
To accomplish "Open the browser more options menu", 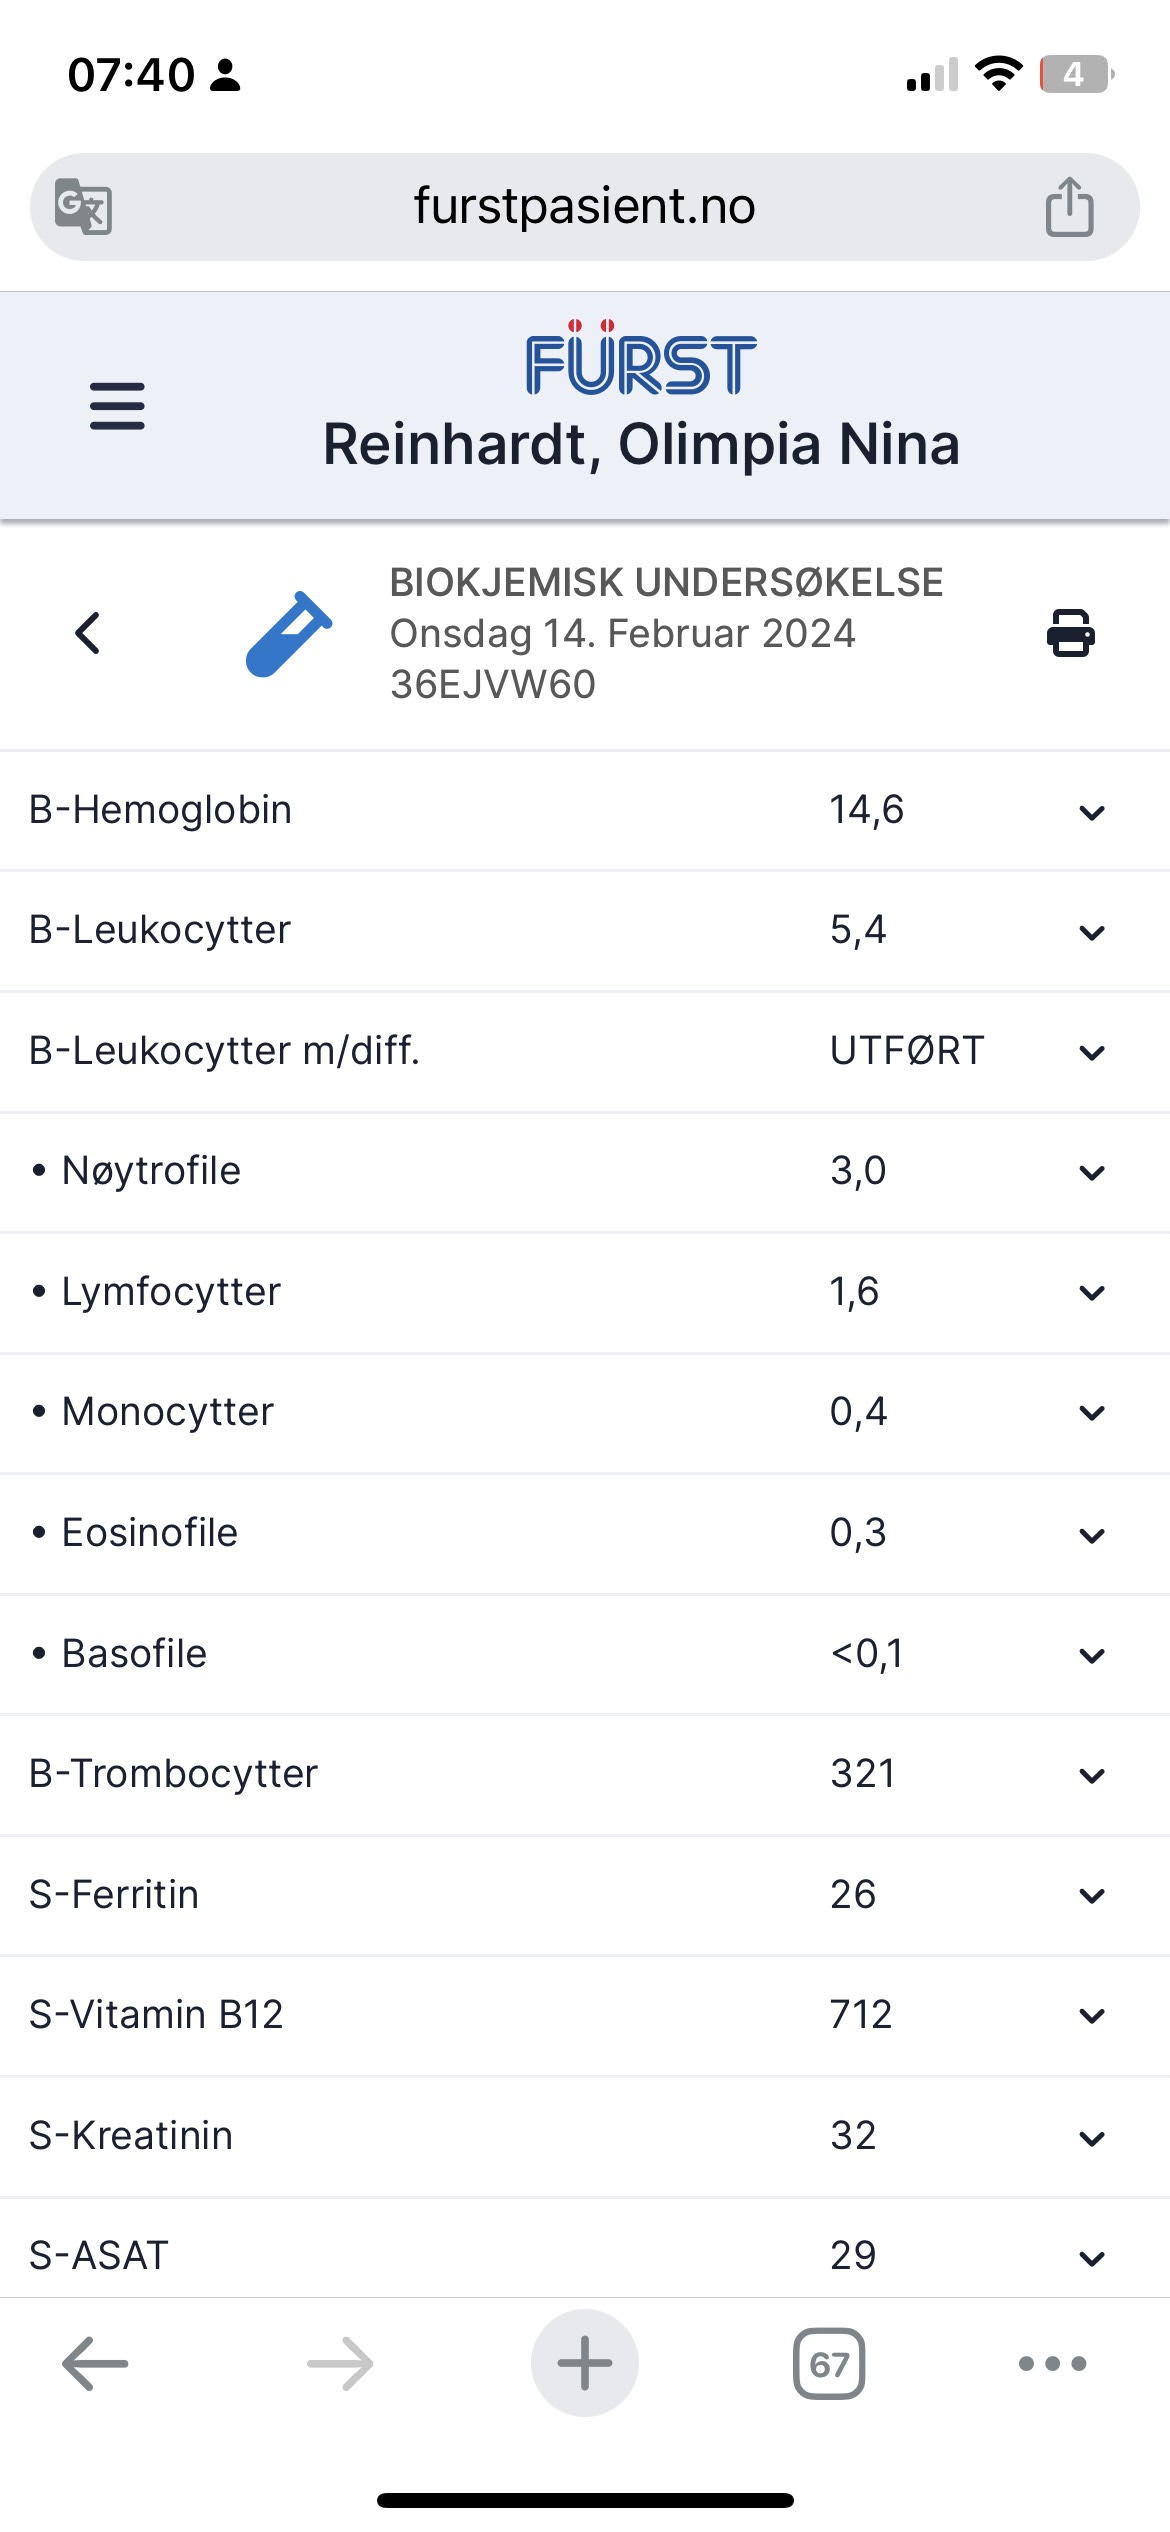I will (1052, 2363).
